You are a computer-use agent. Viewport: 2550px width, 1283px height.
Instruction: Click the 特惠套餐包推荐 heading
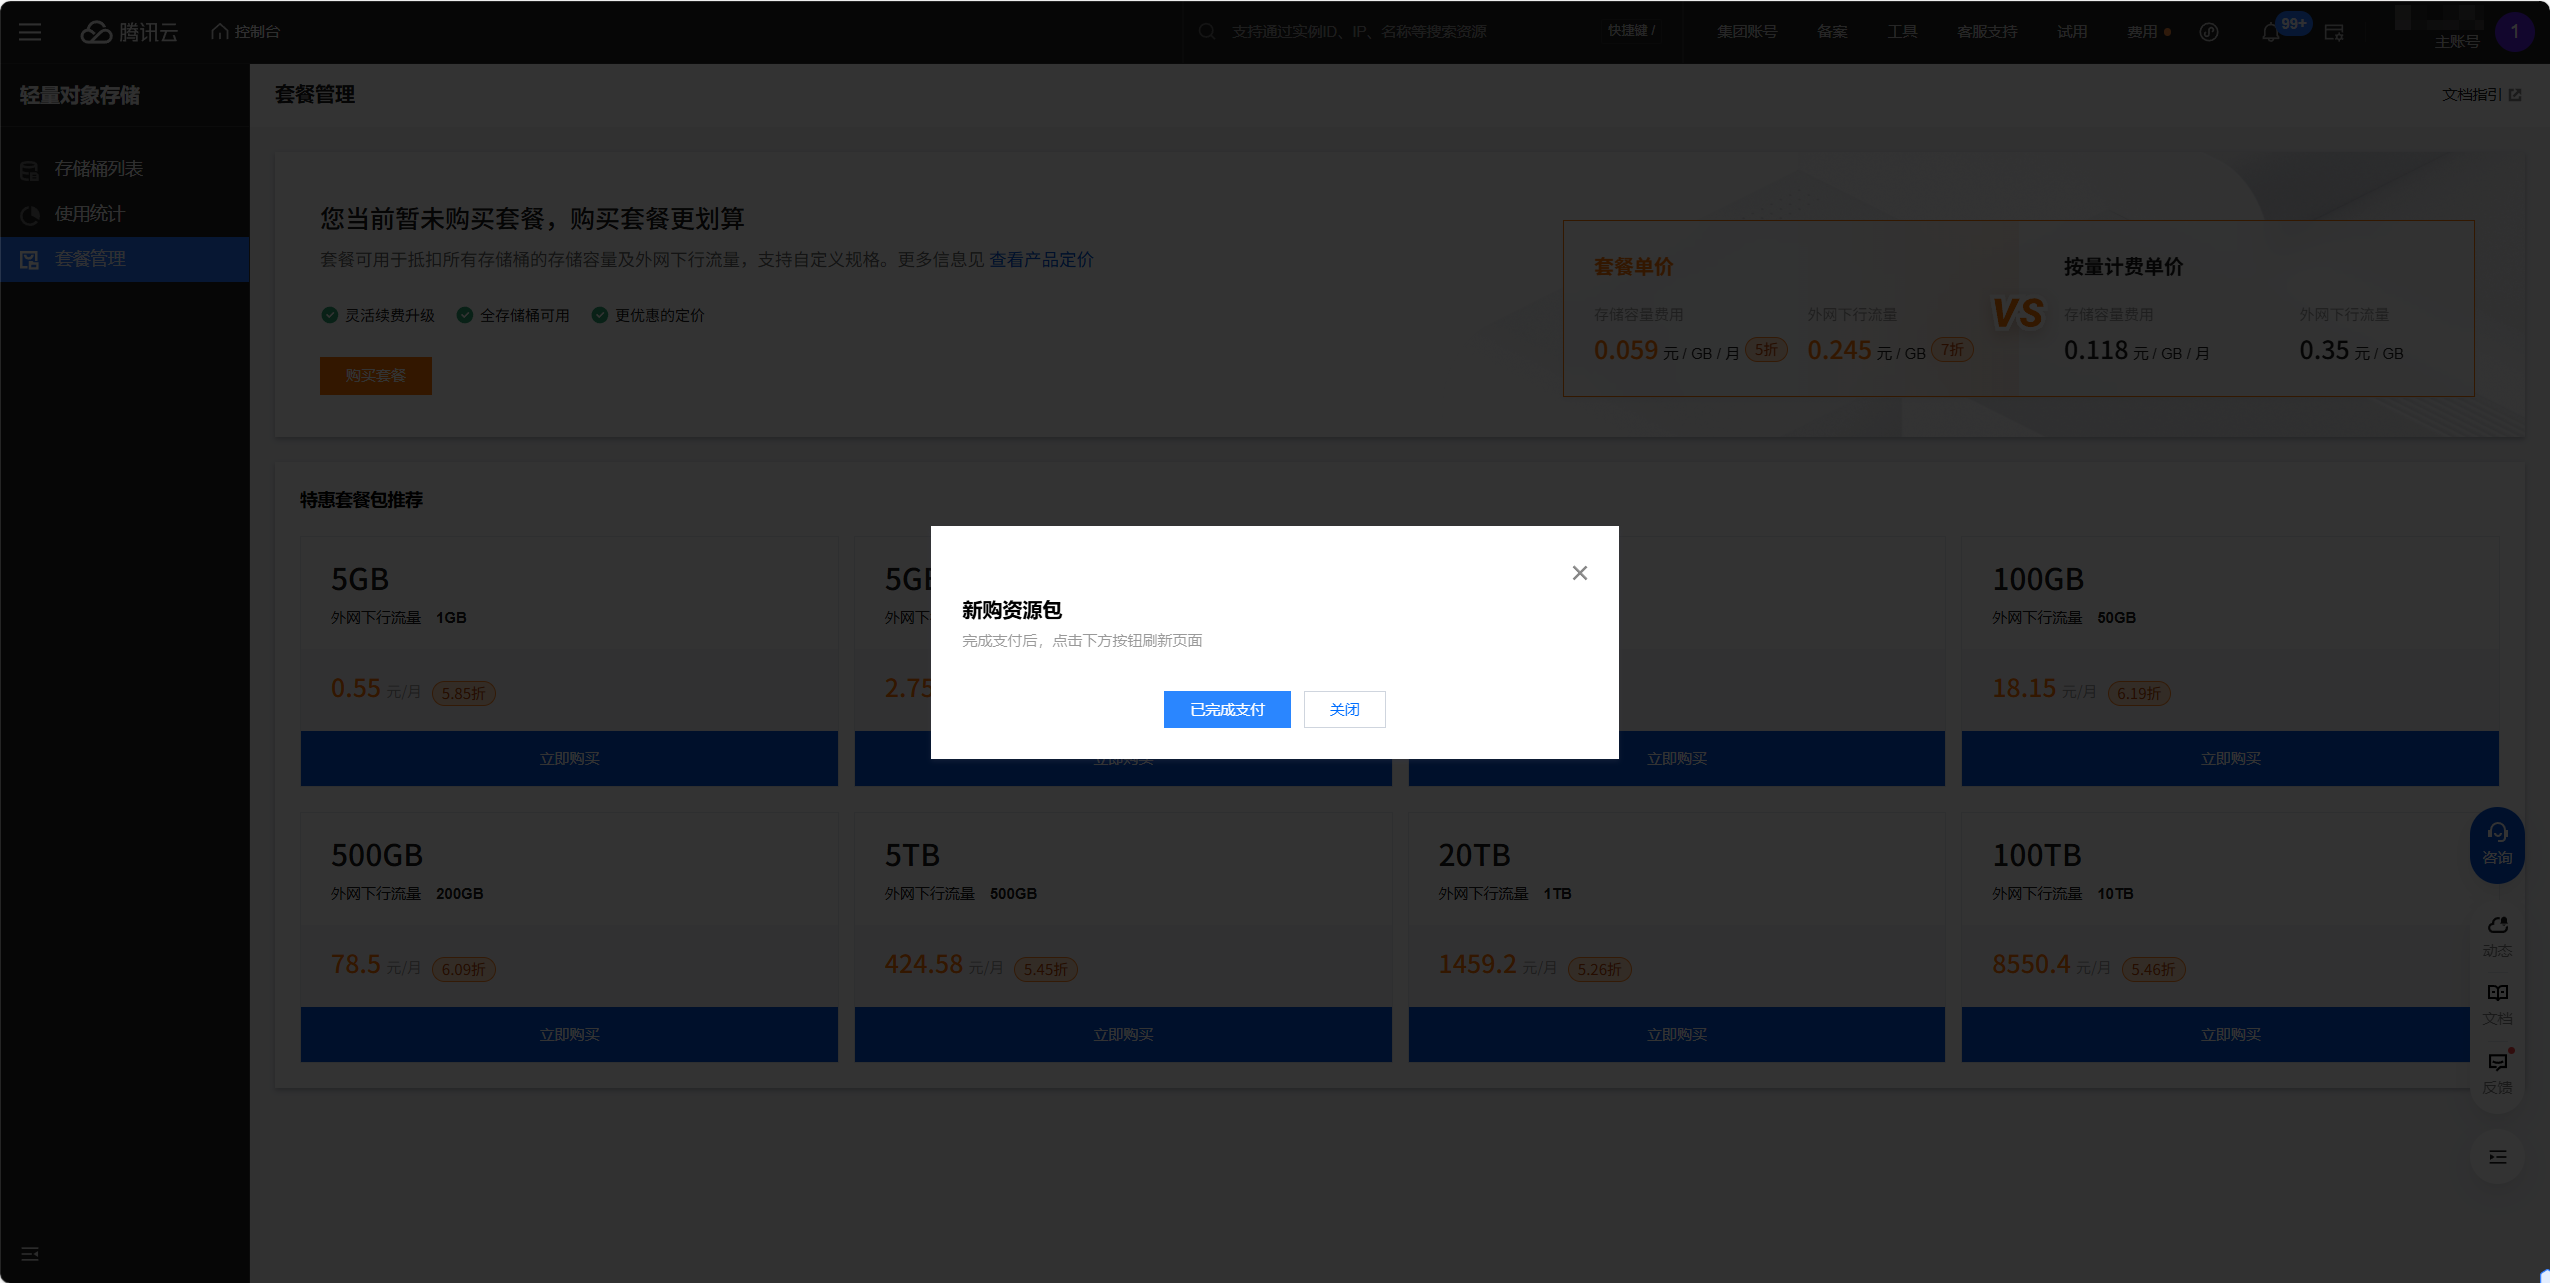click(x=362, y=500)
